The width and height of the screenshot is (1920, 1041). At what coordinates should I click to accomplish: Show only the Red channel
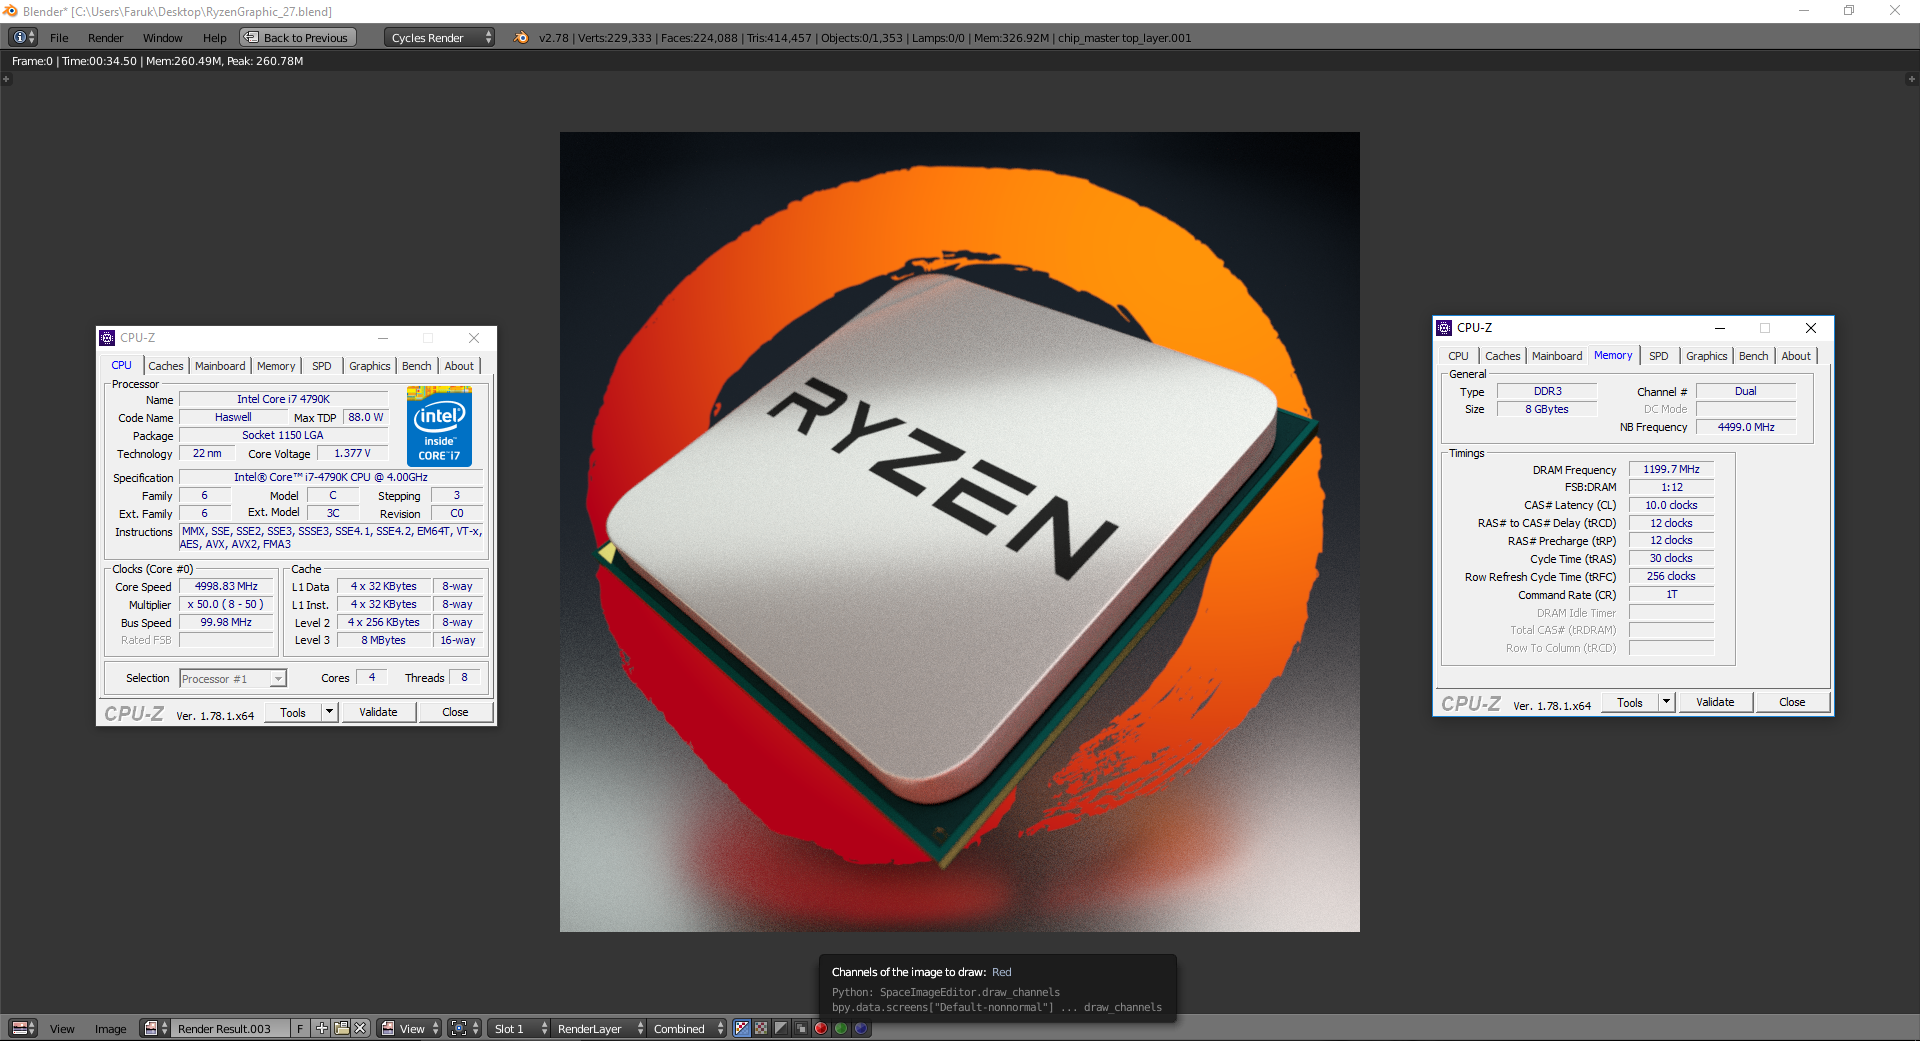click(x=821, y=1028)
